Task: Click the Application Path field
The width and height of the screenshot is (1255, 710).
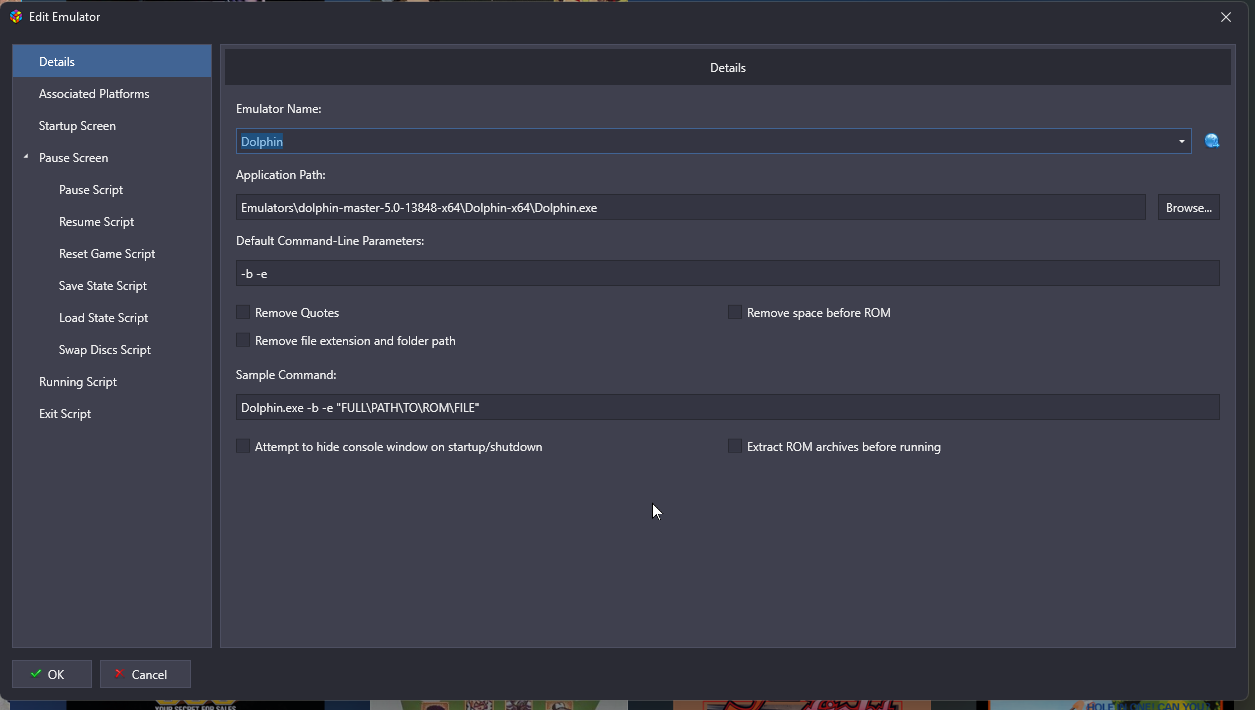Action: coord(691,207)
